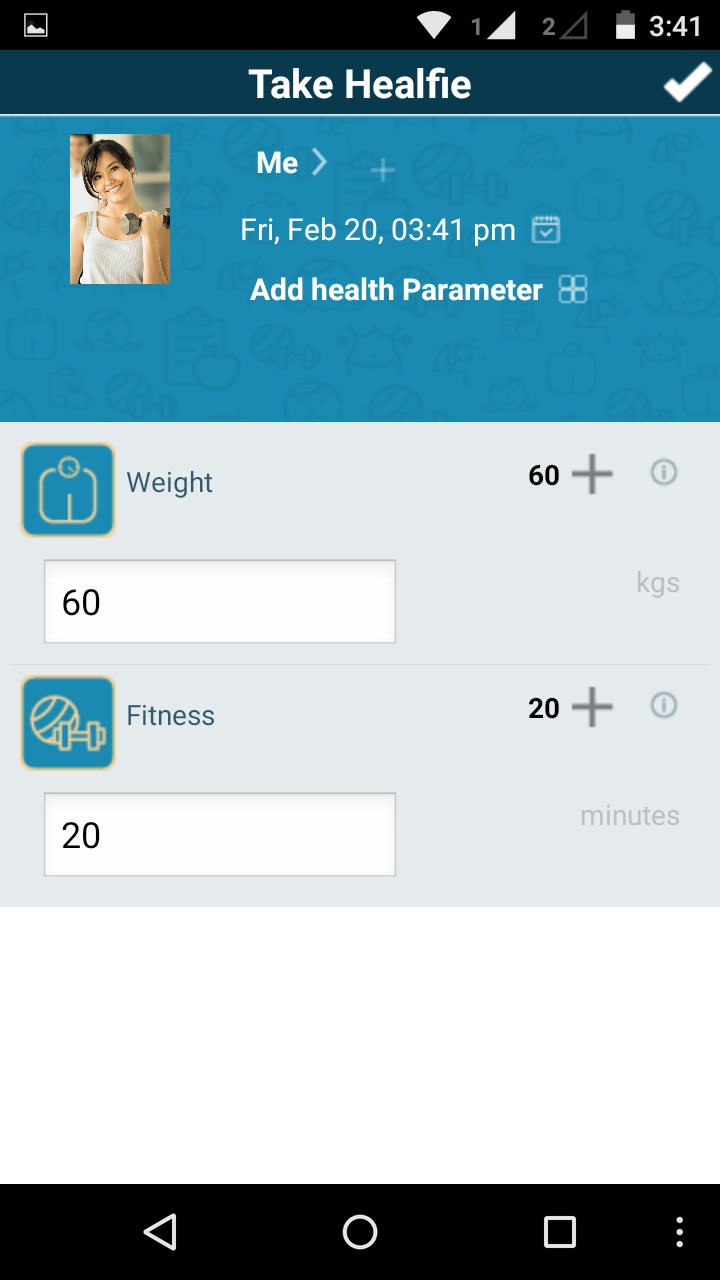Tap the calendar icon beside the date
Viewport: 720px width, 1280px height.
546,230
